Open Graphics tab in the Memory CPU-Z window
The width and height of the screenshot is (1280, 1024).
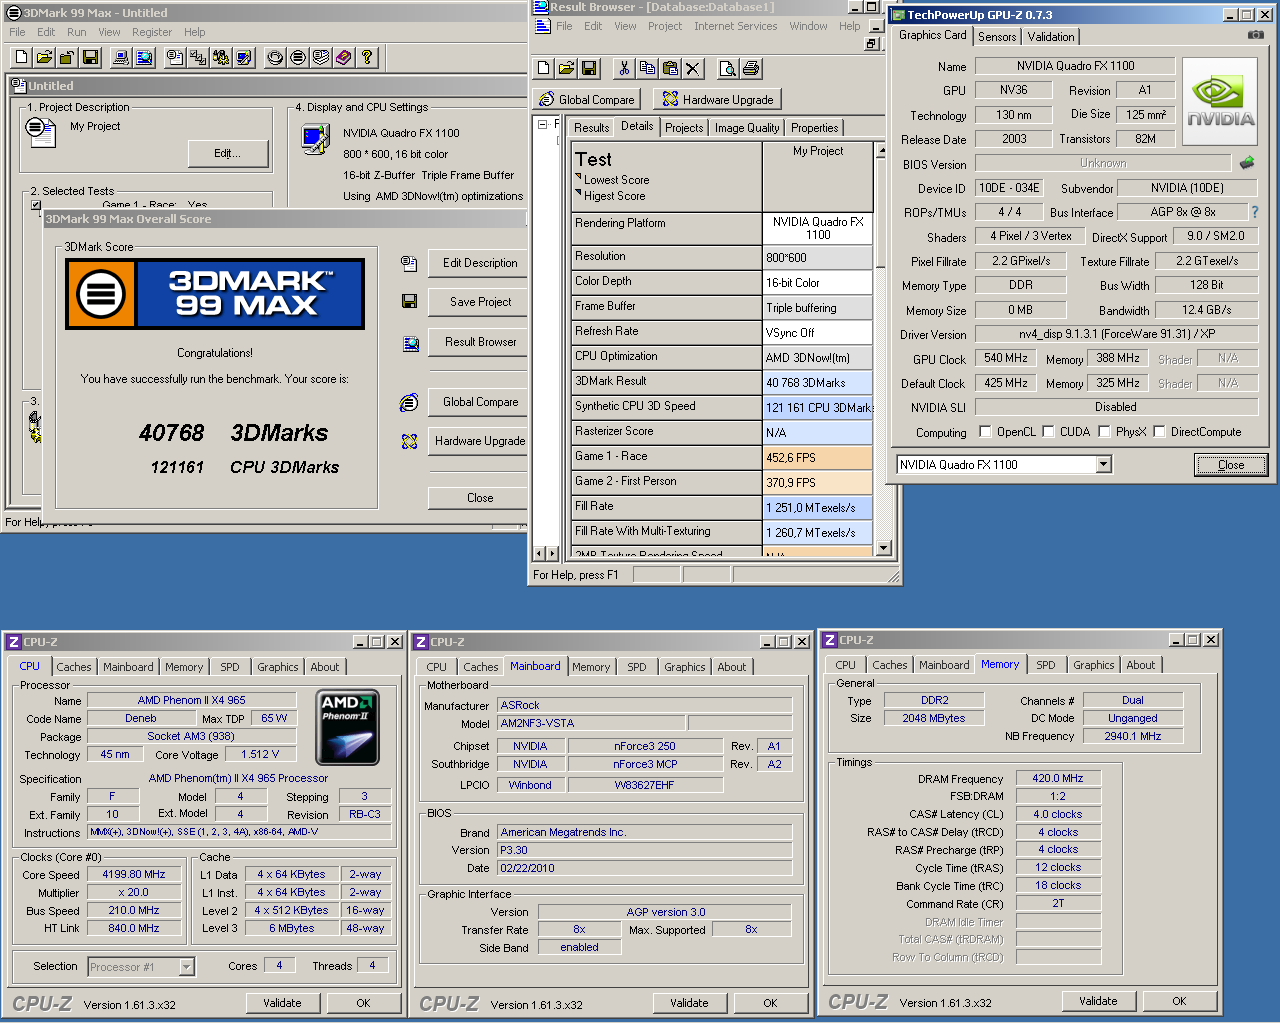(1094, 665)
